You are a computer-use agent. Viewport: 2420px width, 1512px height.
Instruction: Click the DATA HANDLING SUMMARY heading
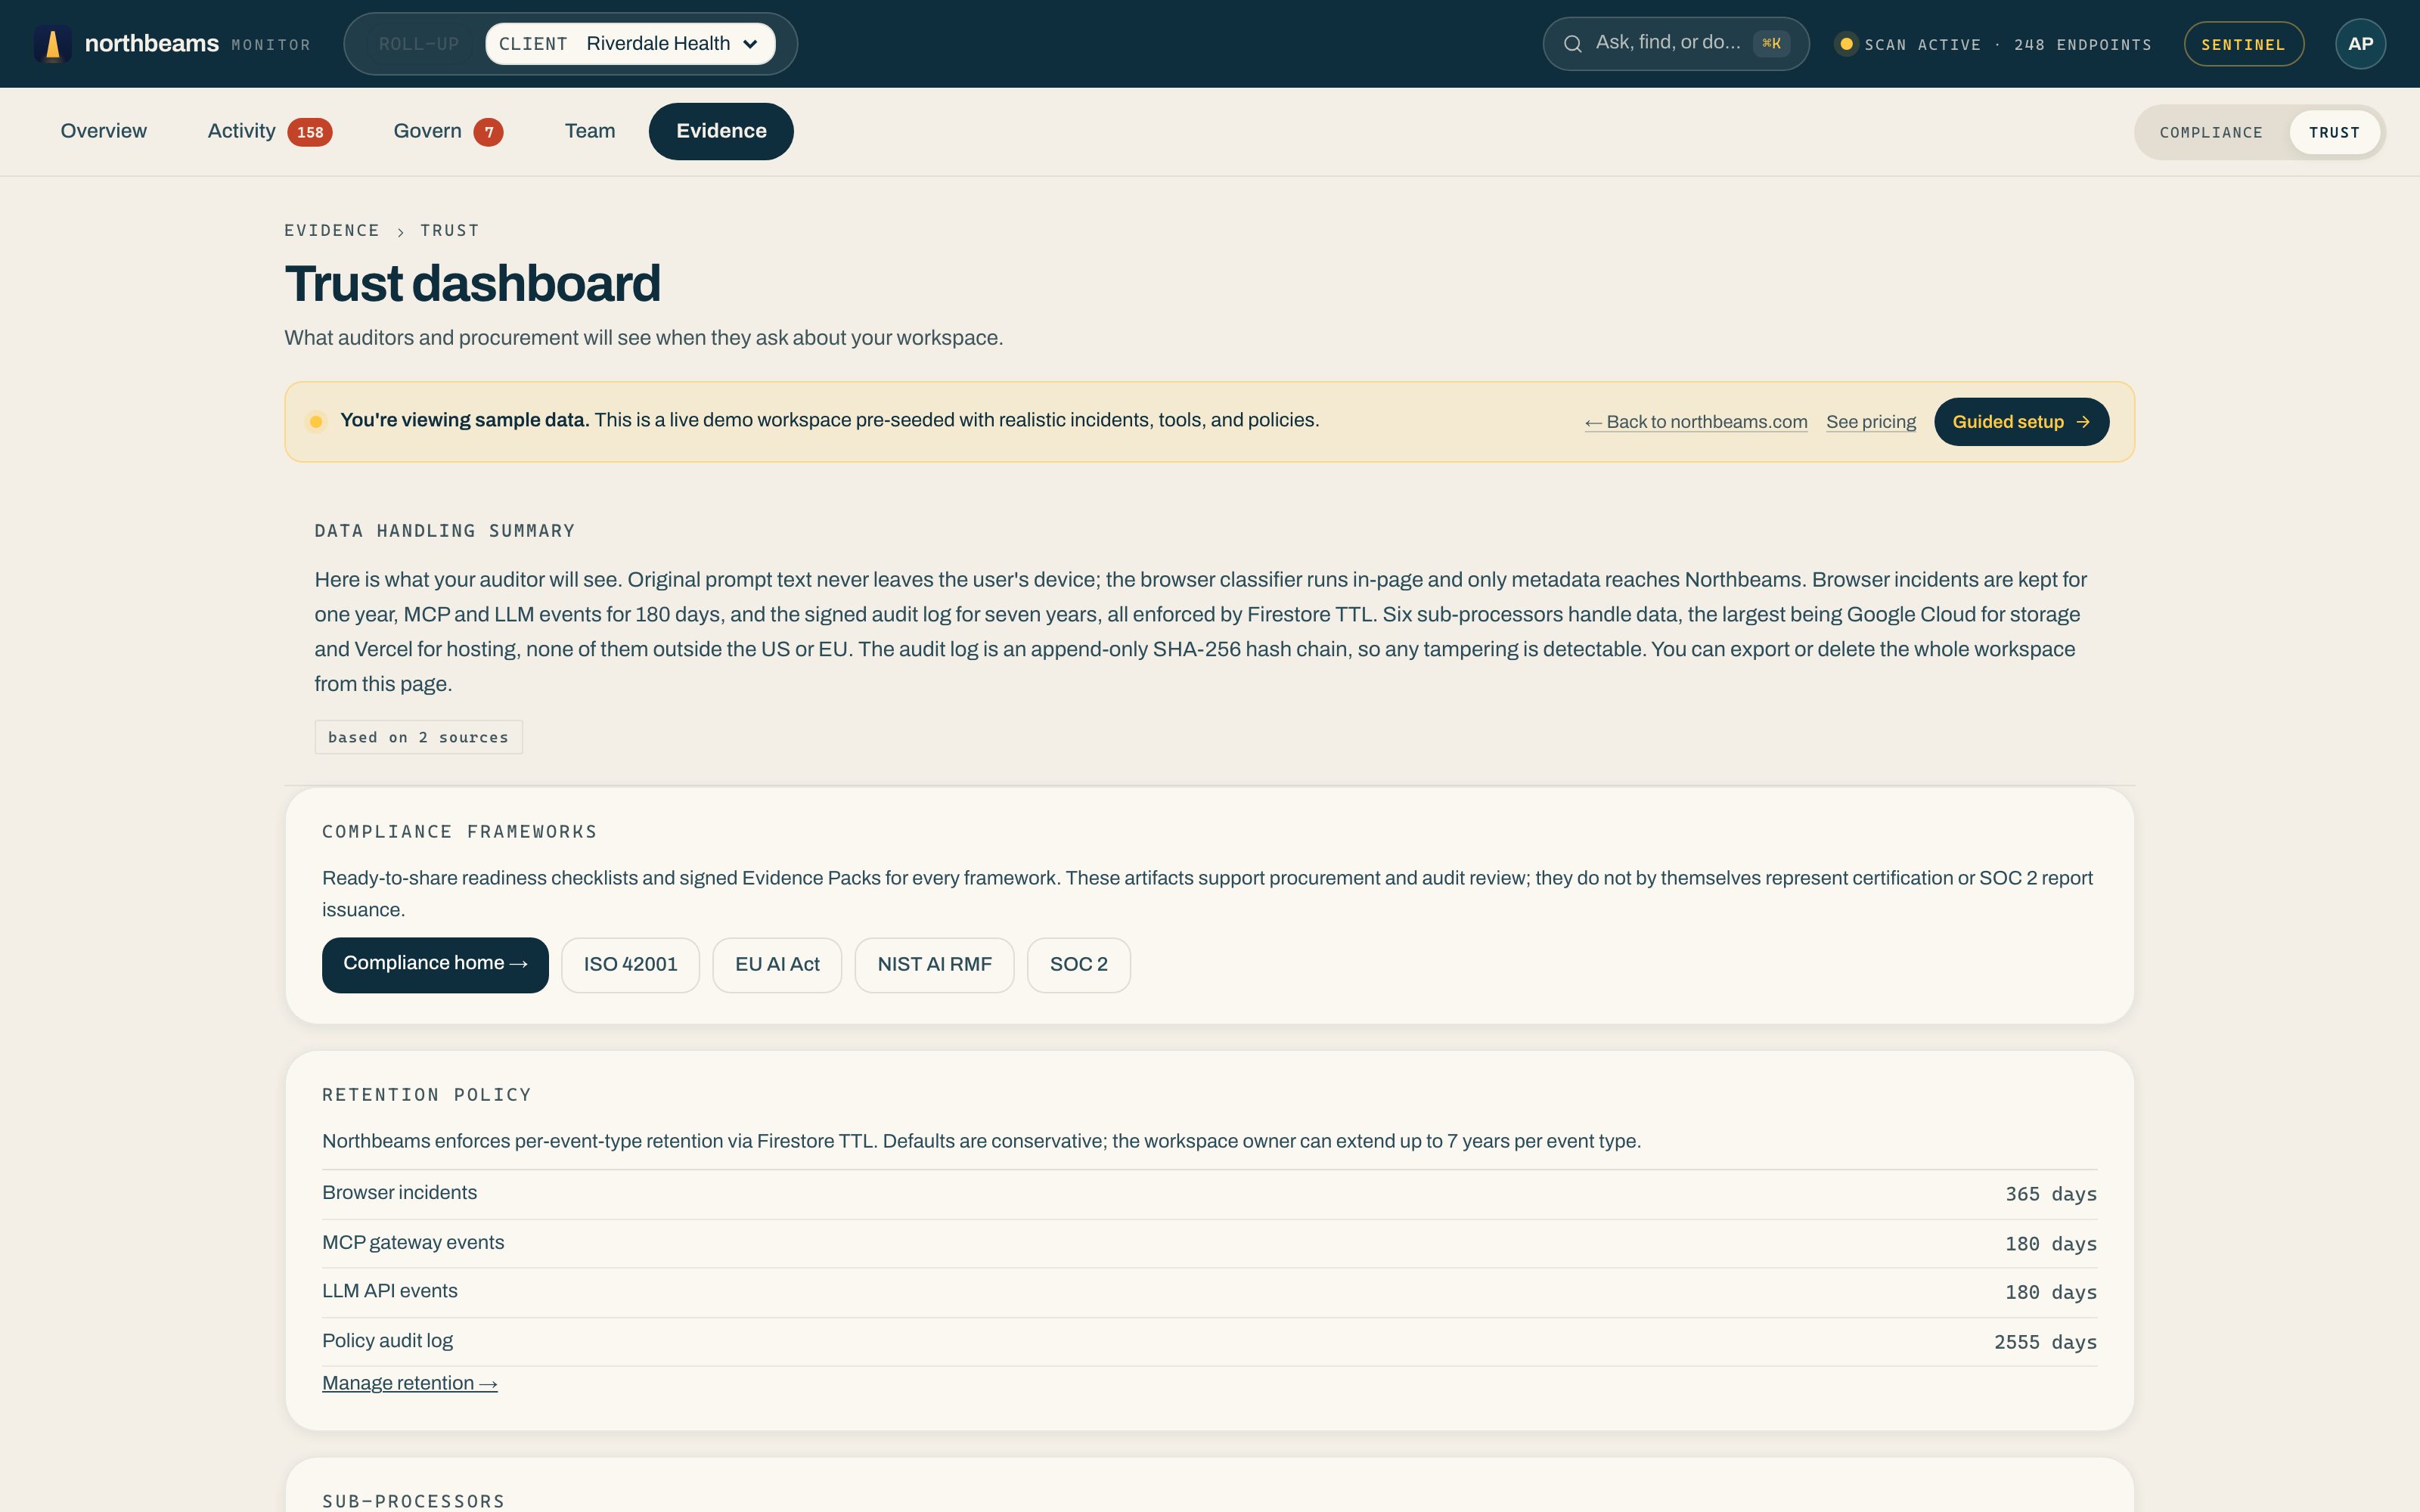(445, 531)
